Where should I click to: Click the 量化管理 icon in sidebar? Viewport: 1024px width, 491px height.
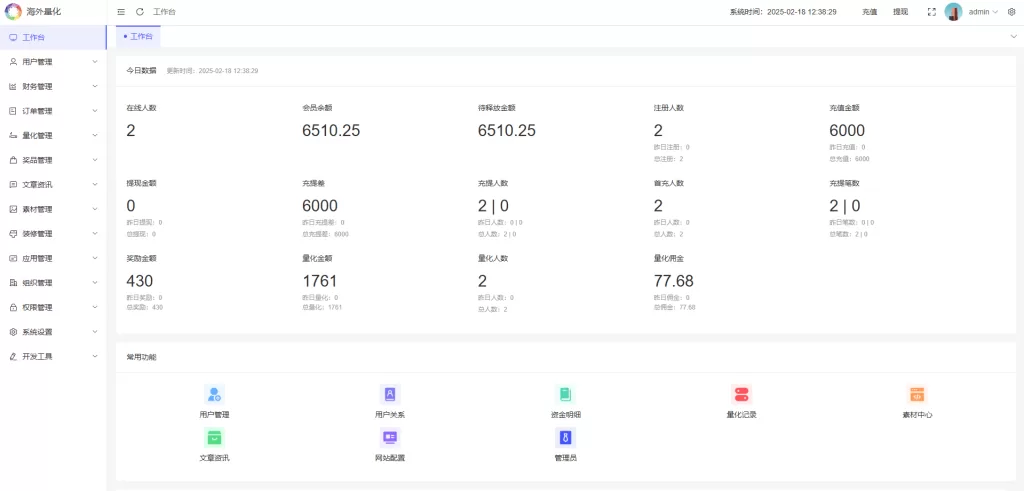(13, 135)
